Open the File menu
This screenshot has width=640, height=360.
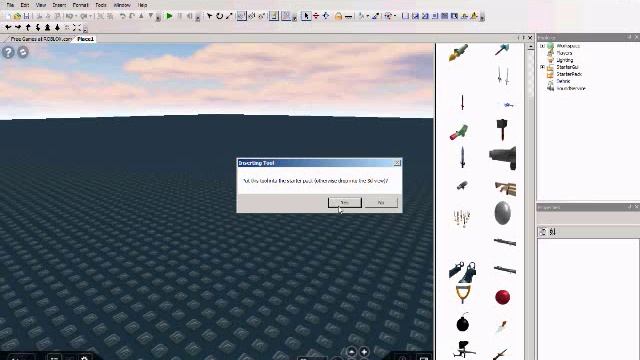(x=10, y=5)
